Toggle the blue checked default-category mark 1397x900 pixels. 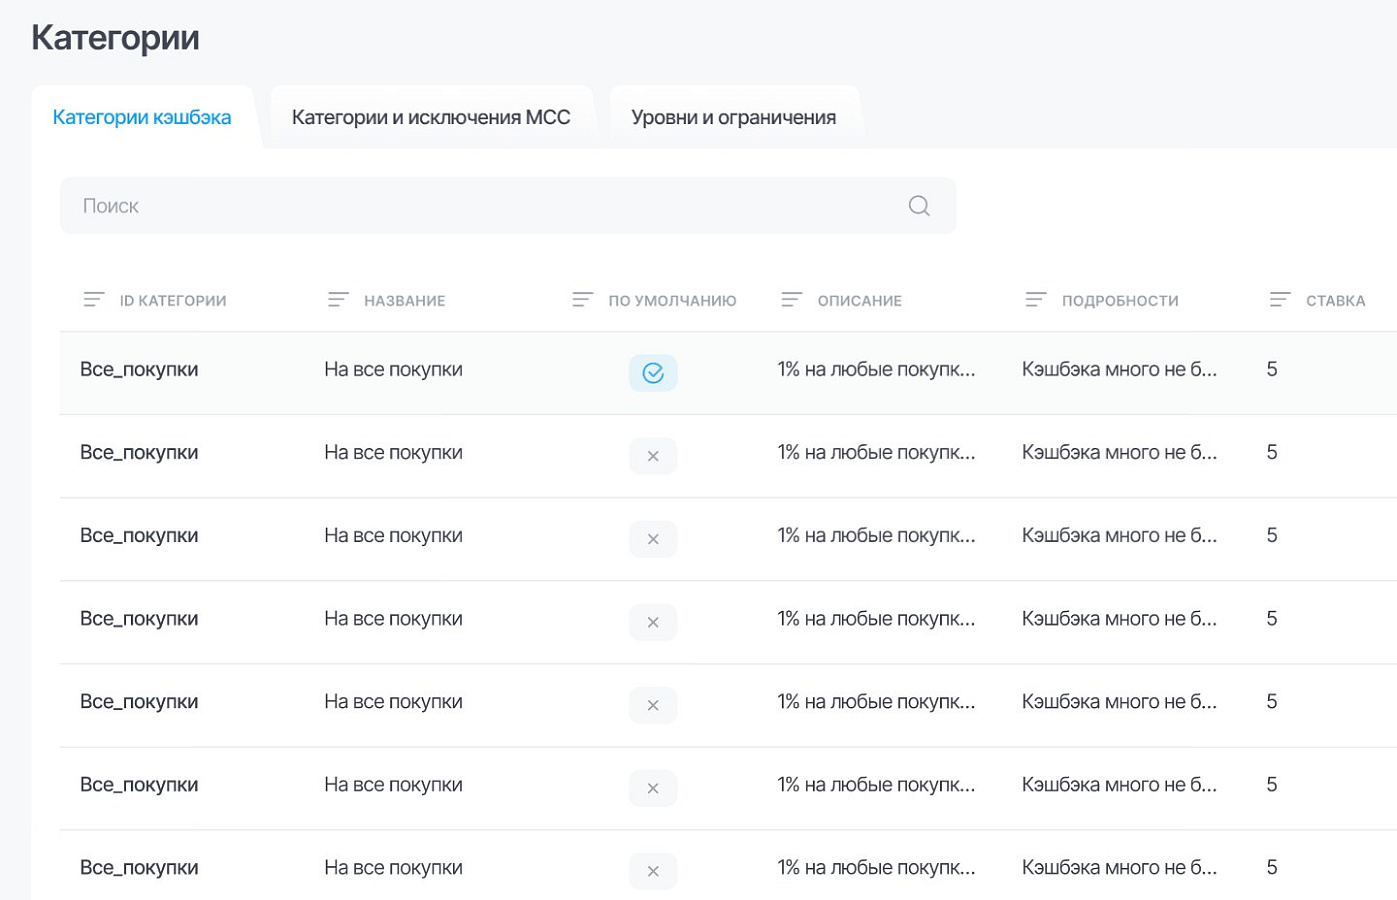point(653,373)
